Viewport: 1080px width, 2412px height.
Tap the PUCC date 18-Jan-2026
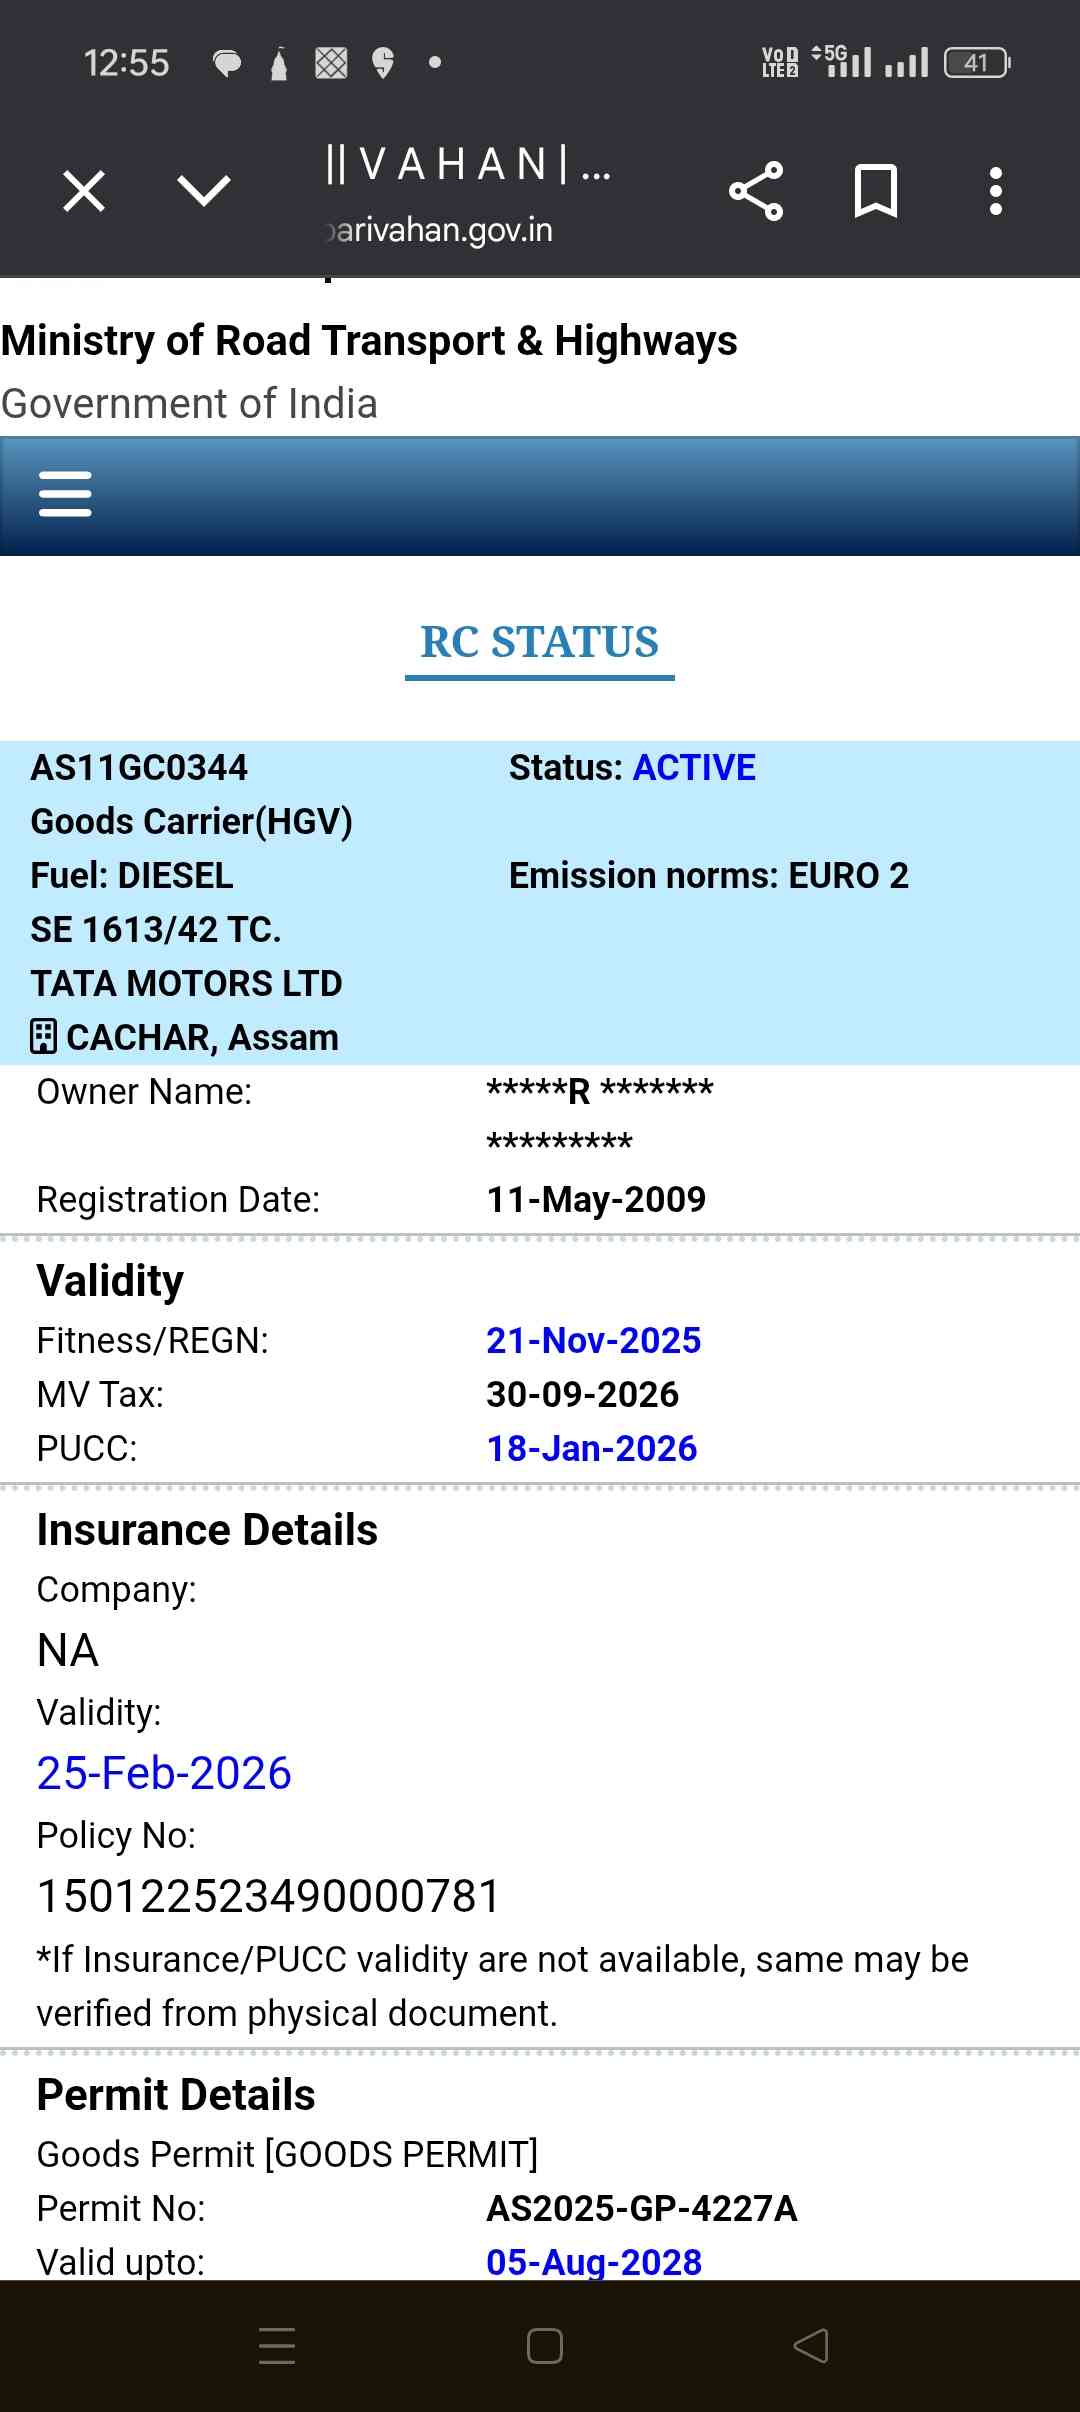[591, 1448]
